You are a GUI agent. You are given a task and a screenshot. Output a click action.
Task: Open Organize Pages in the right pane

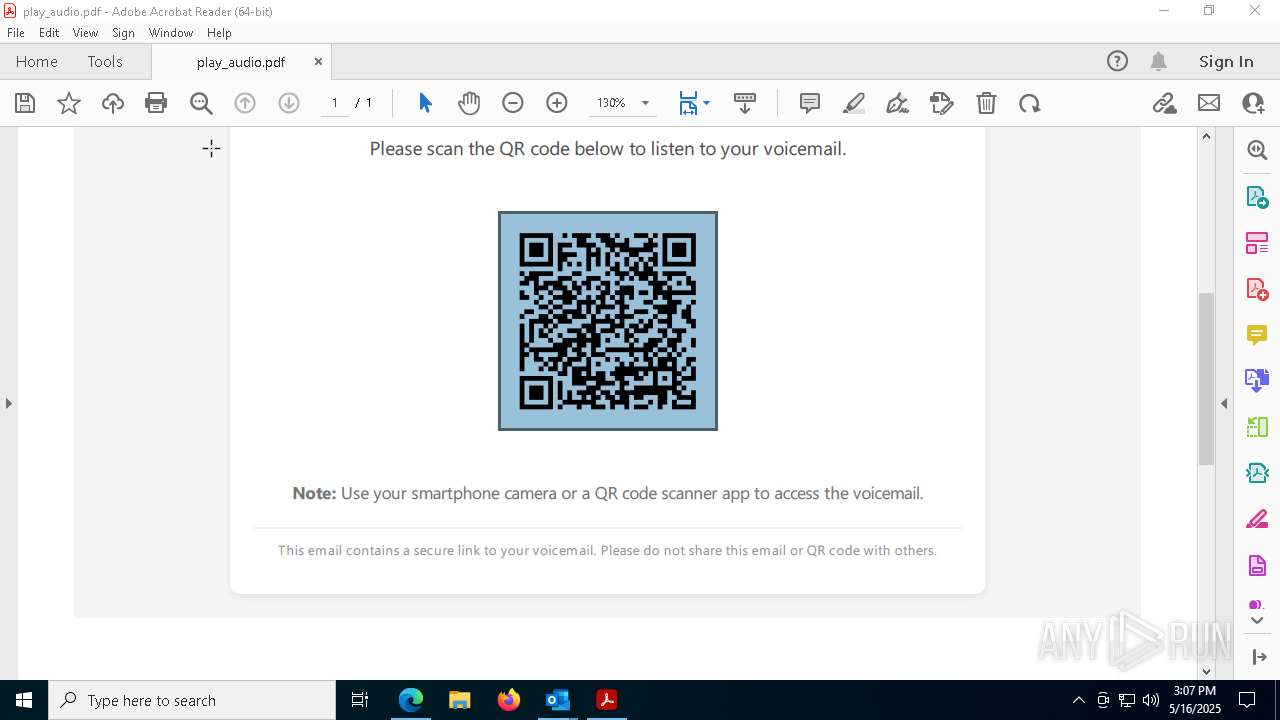tap(1257, 427)
